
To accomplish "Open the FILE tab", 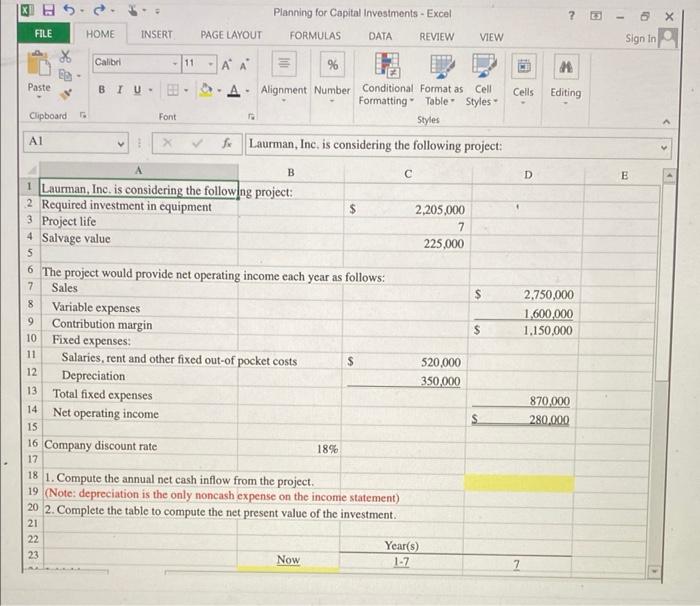I will point(43,33).
